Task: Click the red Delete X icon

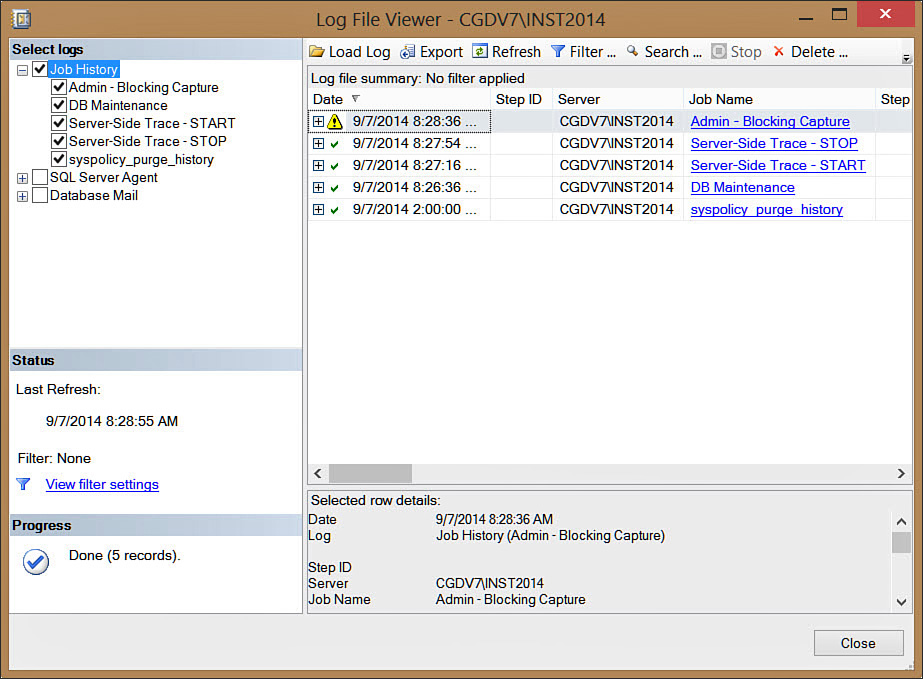Action: pyautogui.click(x=779, y=52)
